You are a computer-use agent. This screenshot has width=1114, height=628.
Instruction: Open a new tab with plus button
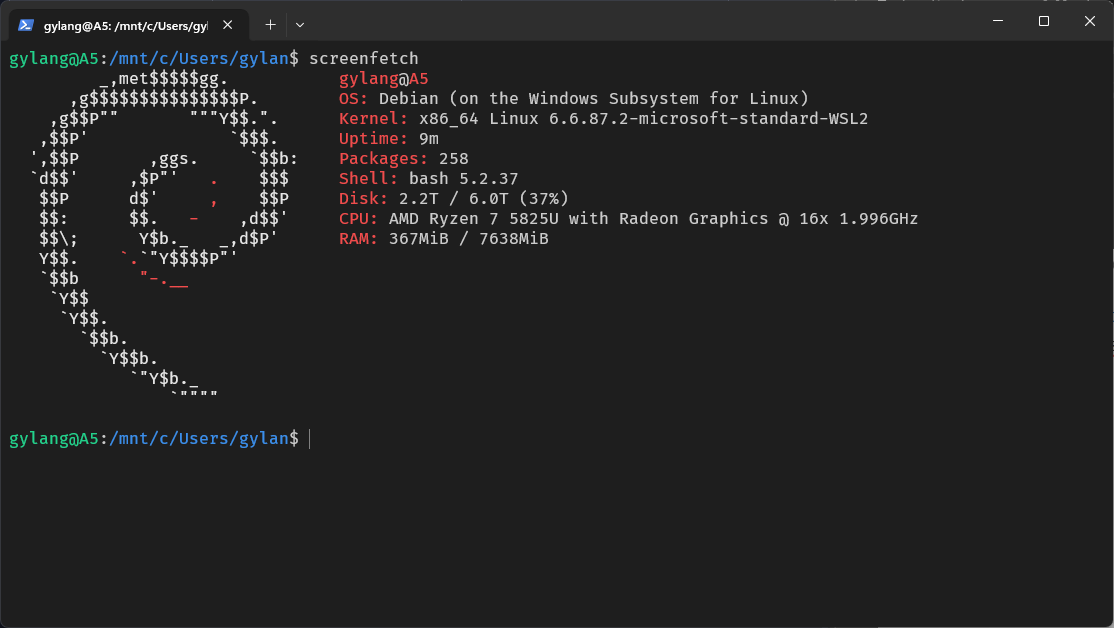click(270, 24)
